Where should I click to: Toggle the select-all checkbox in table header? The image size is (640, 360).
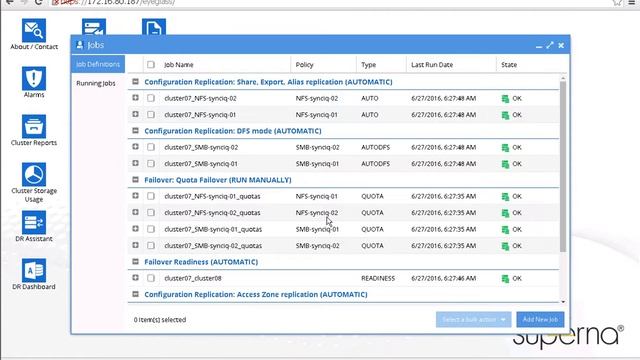pos(151,64)
